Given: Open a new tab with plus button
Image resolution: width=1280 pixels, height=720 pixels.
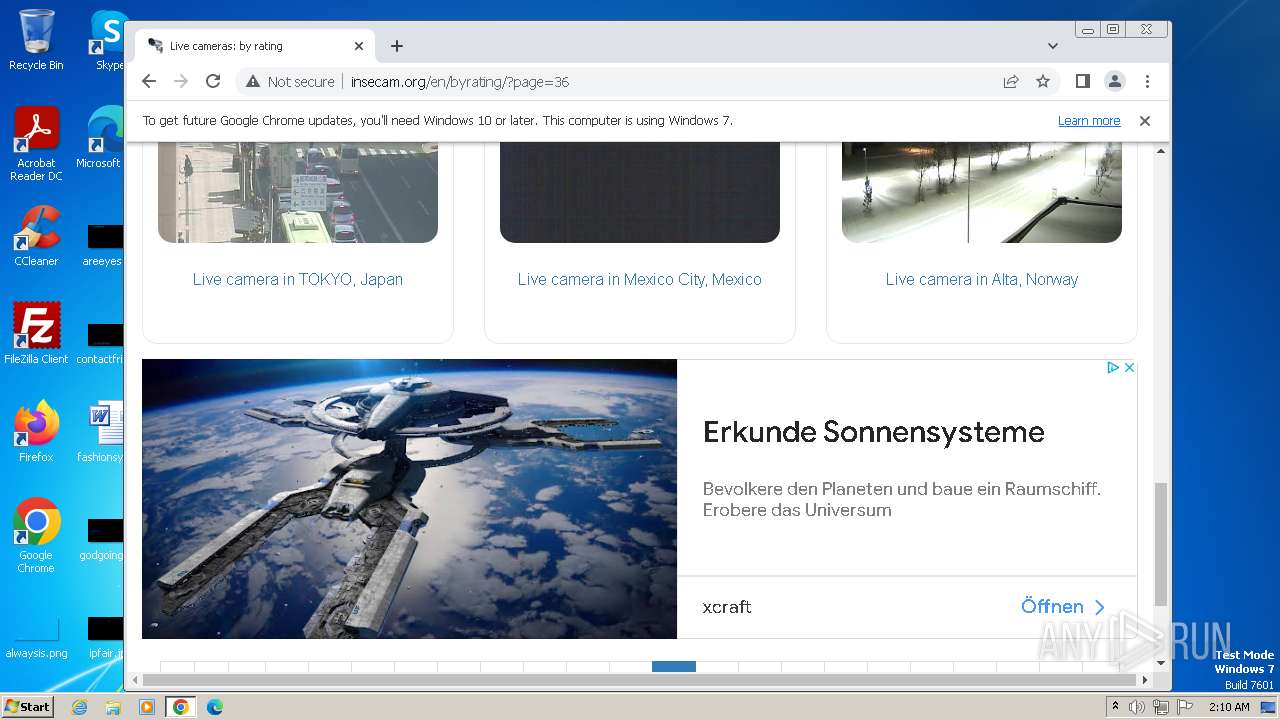Looking at the screenshot, I should click(x=397, y=46).
